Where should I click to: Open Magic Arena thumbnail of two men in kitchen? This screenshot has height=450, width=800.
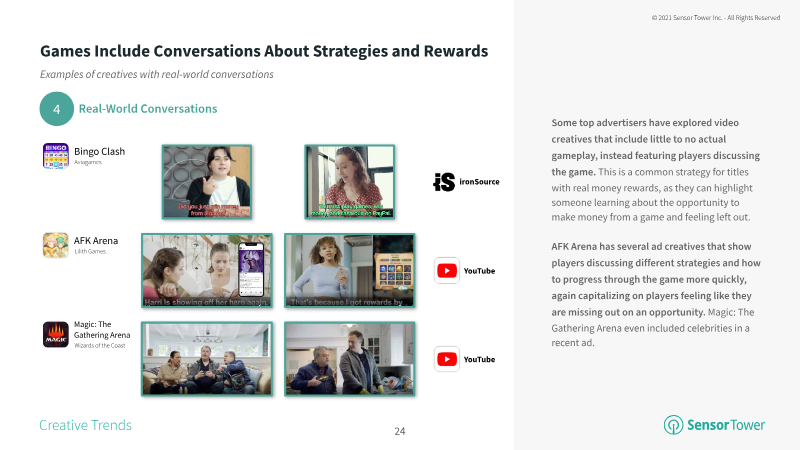tap(349, 359)
